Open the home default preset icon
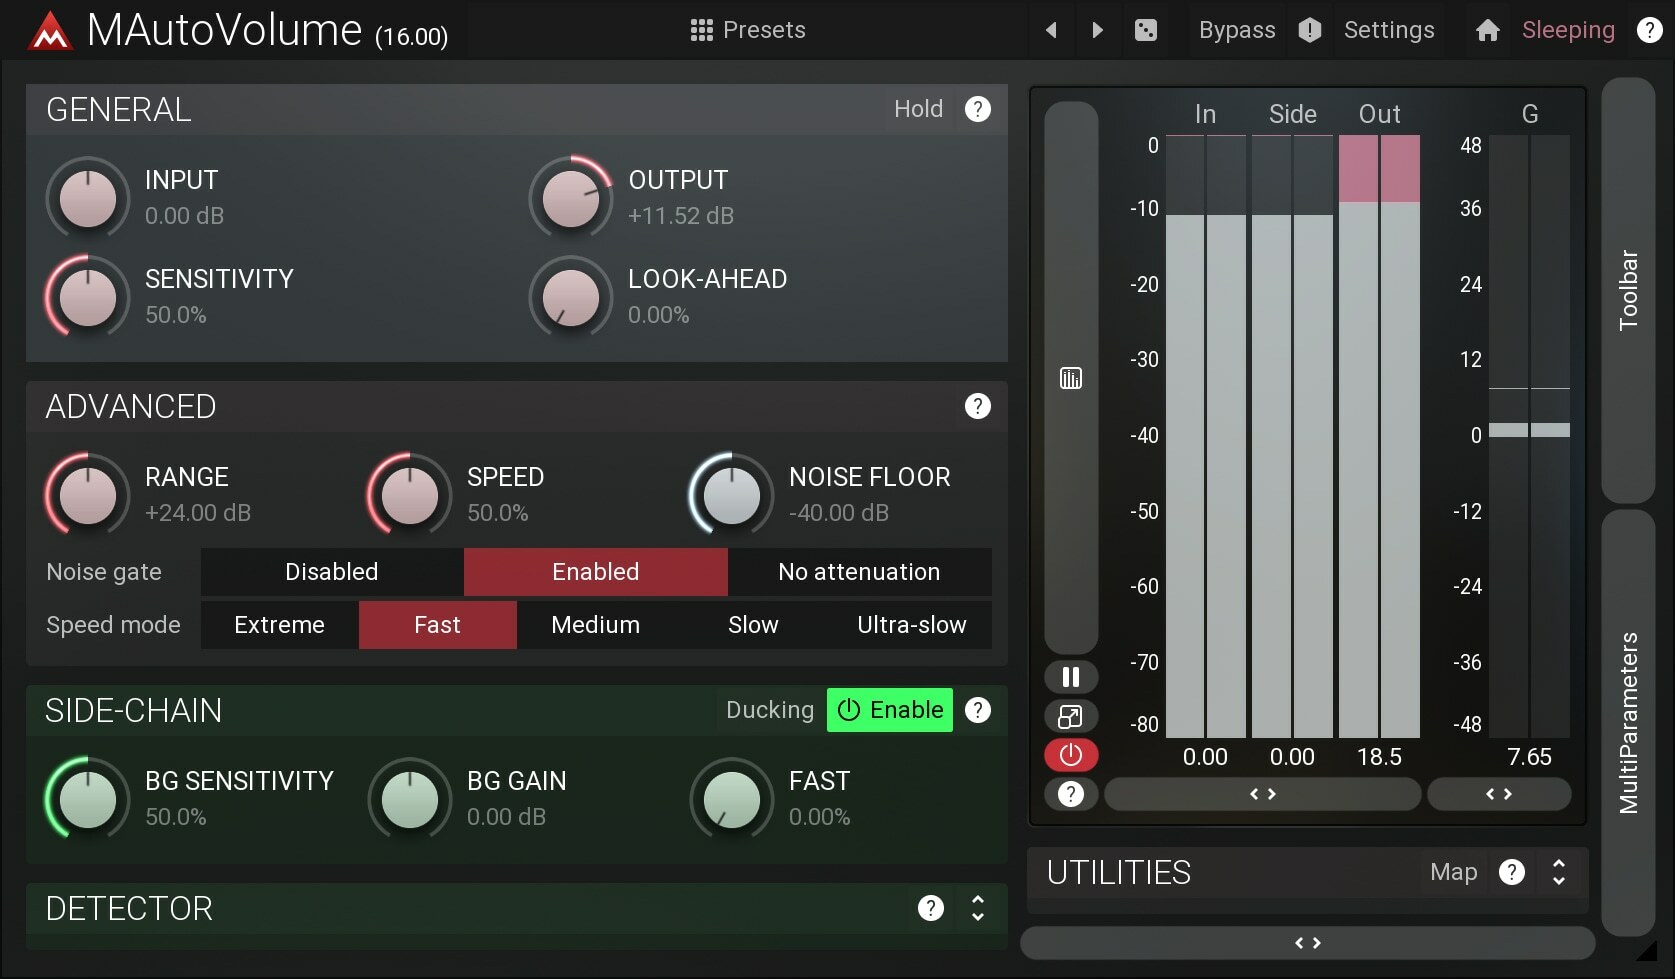This screenshot has width=1675, height=979. (x=1487, y=30)
